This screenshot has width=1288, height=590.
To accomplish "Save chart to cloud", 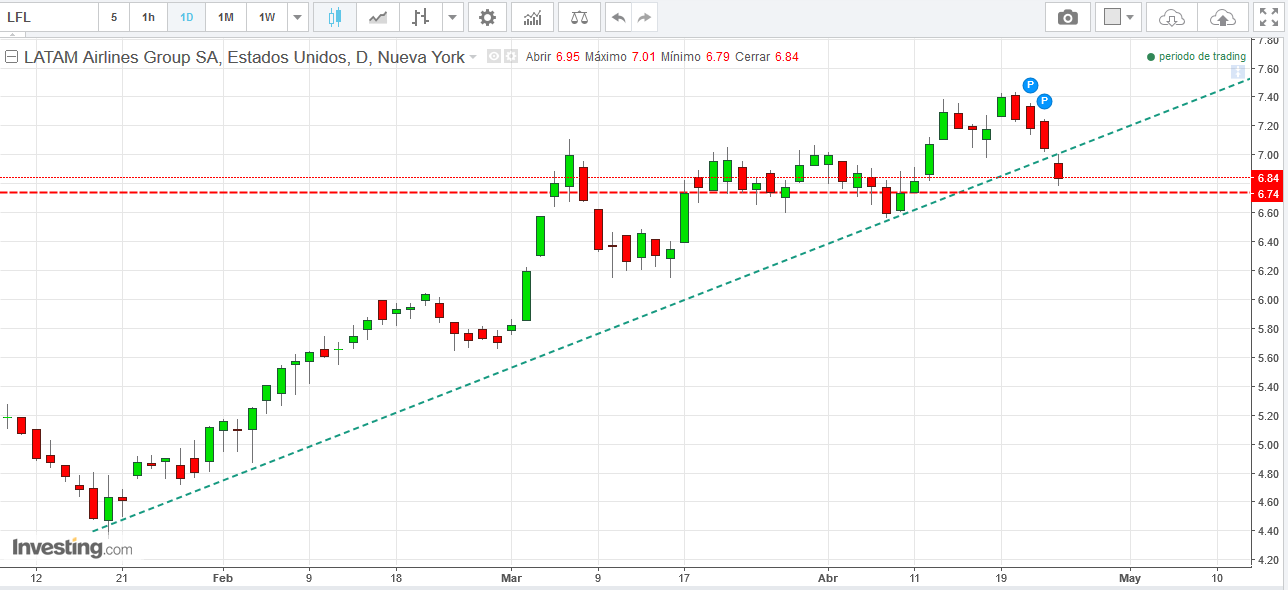I will [1222, 17].
